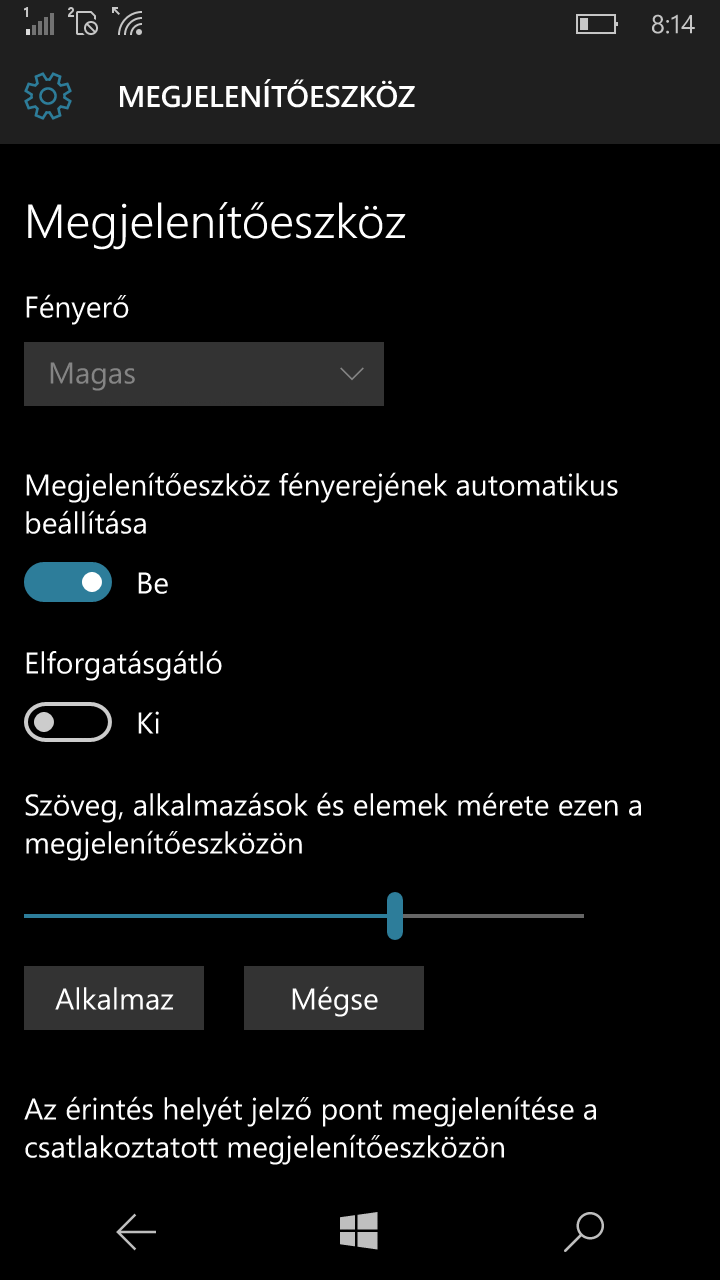The image size is (720, 1280).
Task: Tap the MEGJELENÍTŐESZKÖZ header title
Action: click(266, 97)
